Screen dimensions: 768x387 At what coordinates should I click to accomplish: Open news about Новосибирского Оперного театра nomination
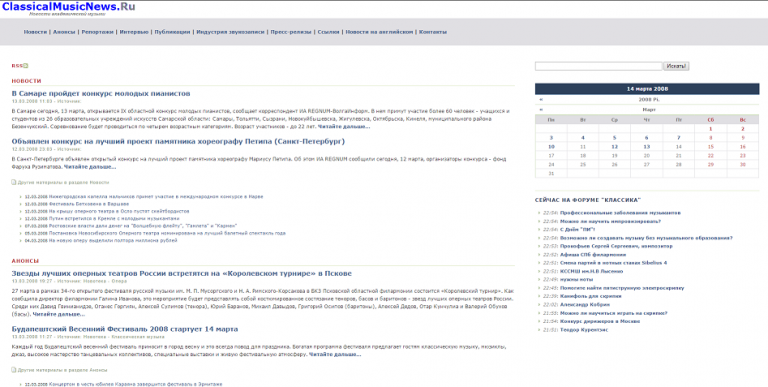(167, 233)
